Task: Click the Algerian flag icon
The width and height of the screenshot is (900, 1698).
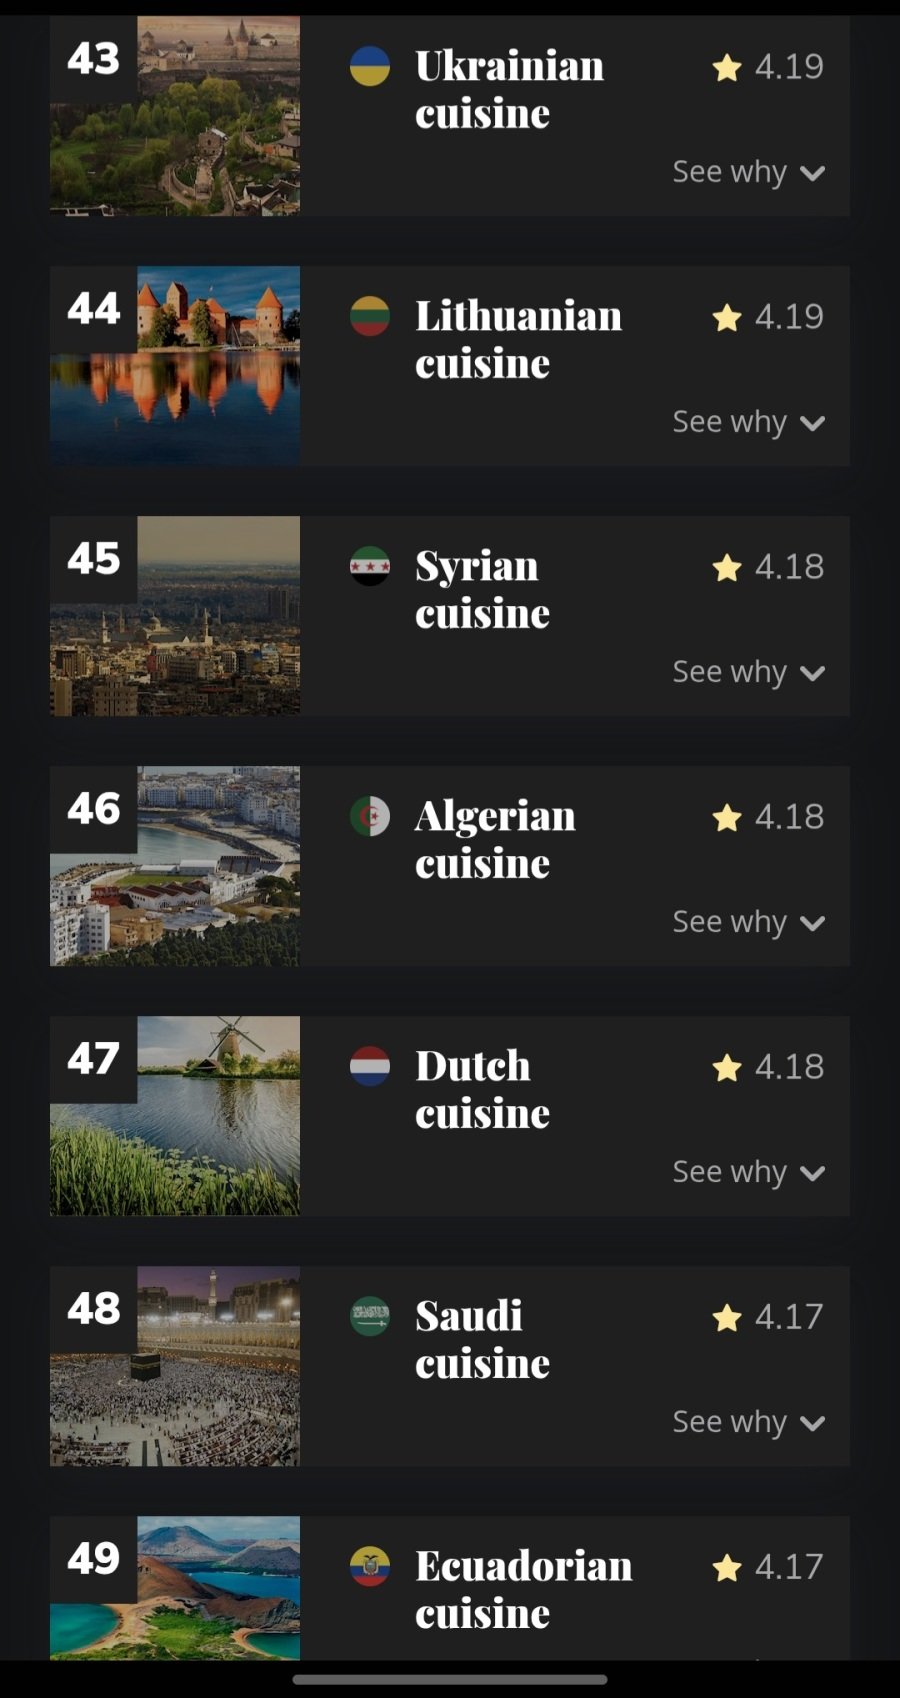Action: click(369, 816)
